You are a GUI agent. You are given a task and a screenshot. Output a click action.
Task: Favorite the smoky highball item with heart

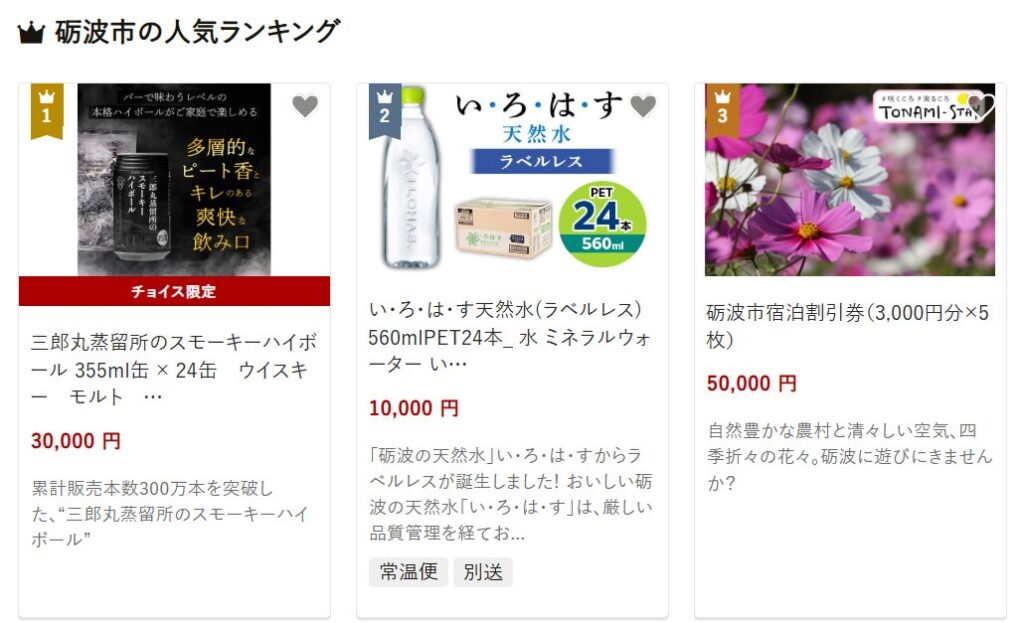pyautogui.click(x=304, y=106)
